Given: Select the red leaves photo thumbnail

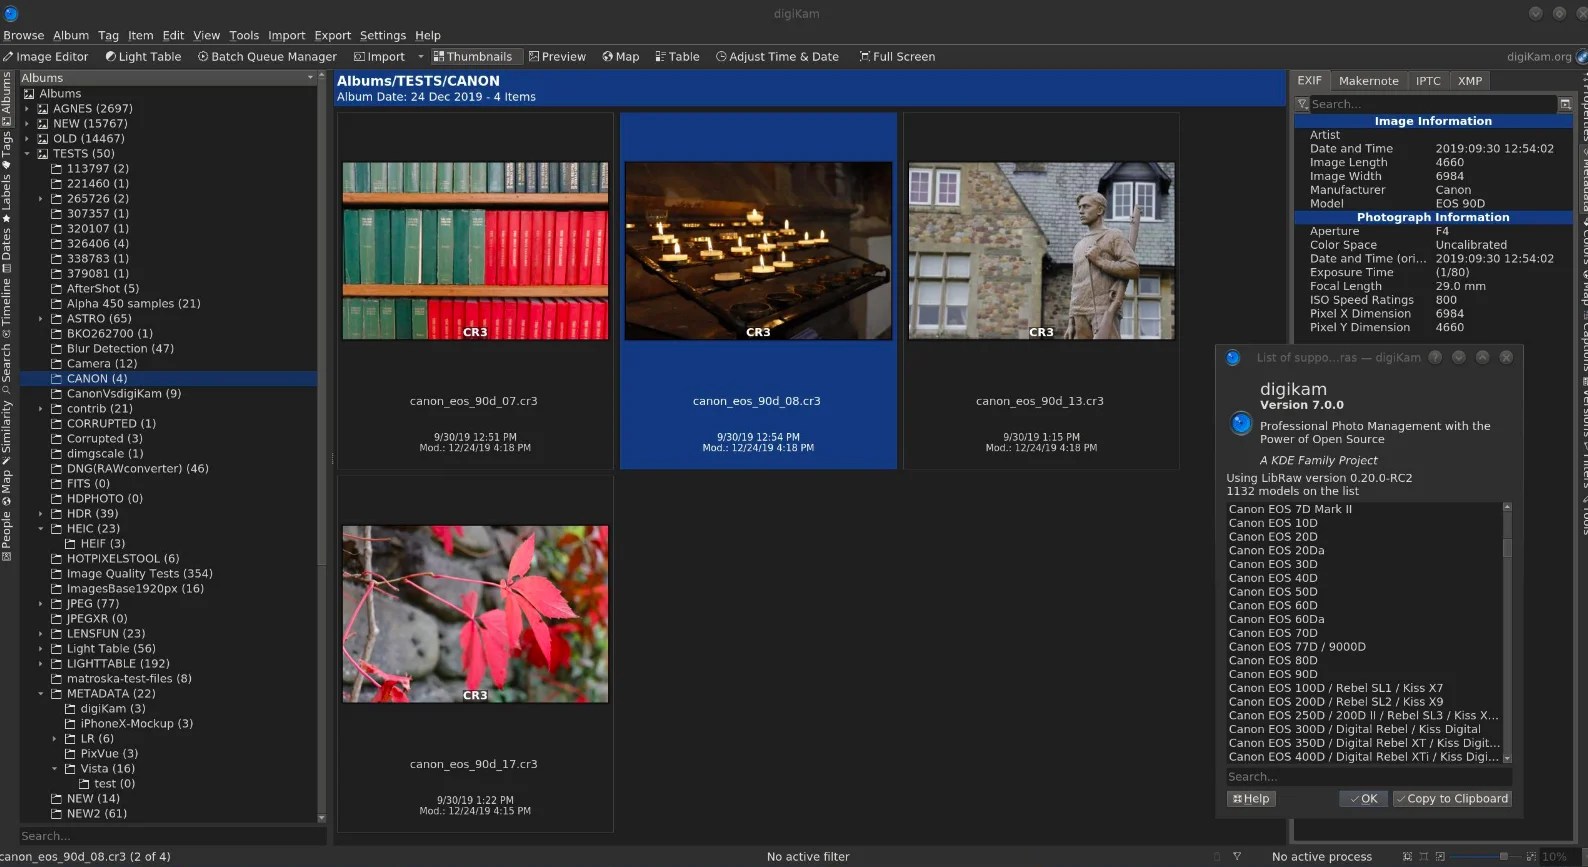Looking at the screenshot, I should click(475, 614).
